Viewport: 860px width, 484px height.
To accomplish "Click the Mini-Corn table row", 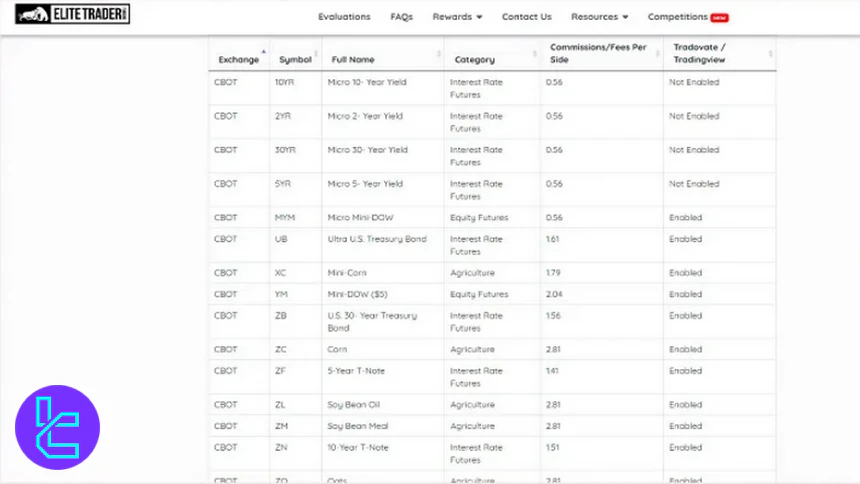I will (491, 272).
